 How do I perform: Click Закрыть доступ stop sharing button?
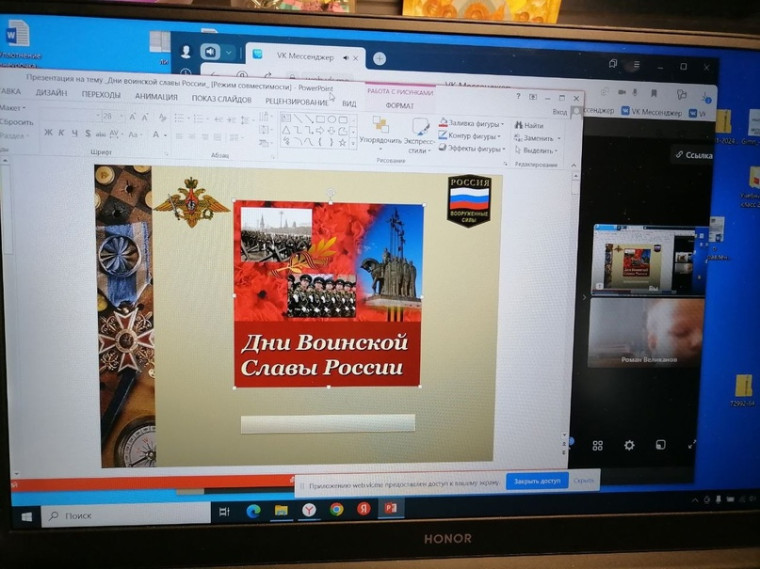click(x=537, y=481)
